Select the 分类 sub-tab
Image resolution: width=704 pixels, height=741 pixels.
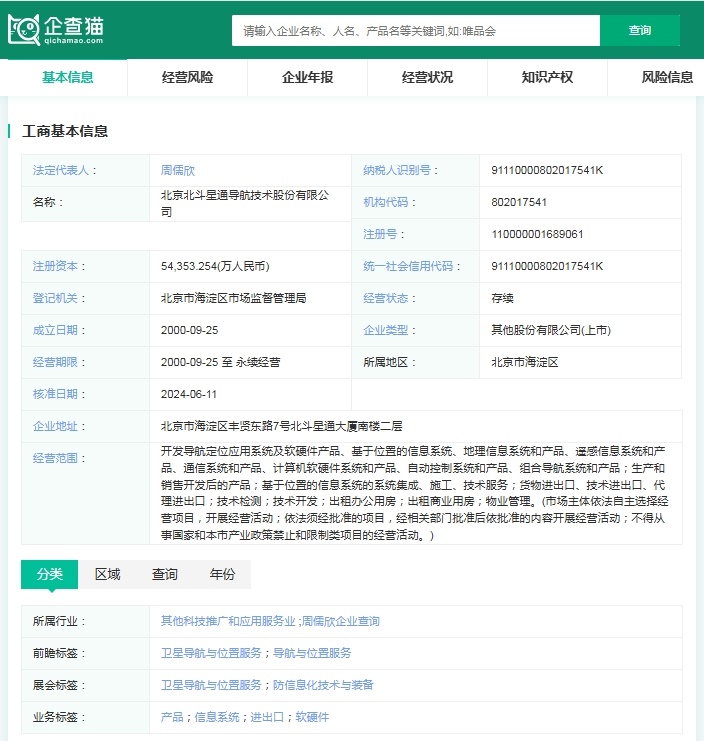pyautogui.click(x=50, y=574)
